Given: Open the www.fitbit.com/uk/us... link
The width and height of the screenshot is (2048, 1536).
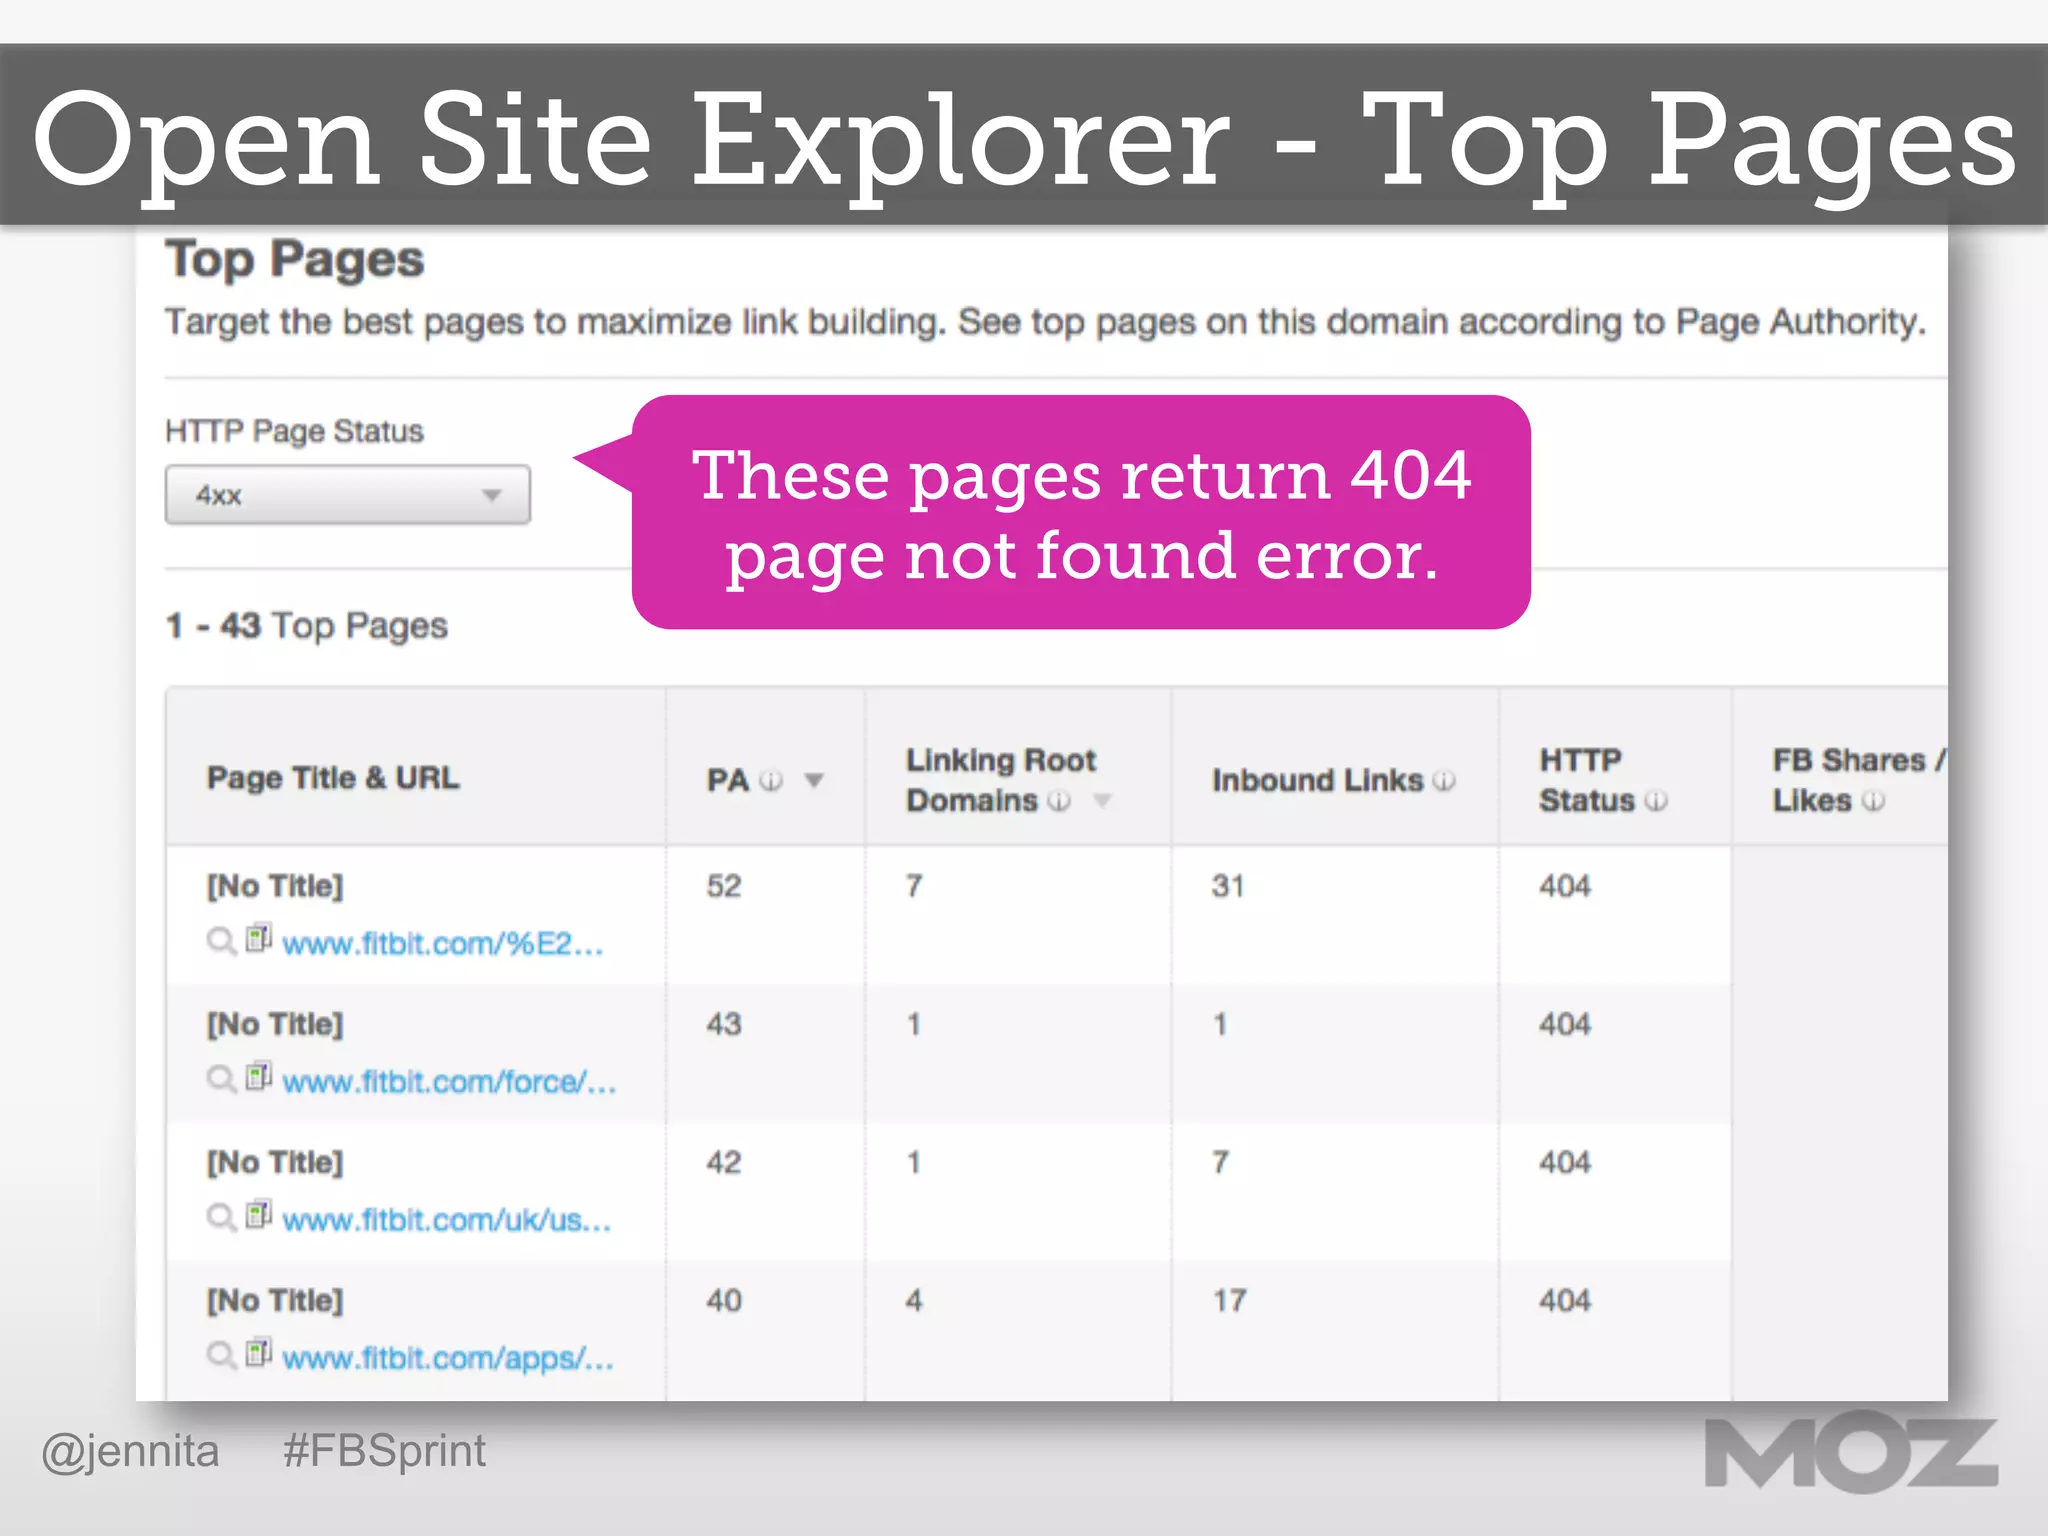Looking at the screenshot, I should pos(446,1219).
